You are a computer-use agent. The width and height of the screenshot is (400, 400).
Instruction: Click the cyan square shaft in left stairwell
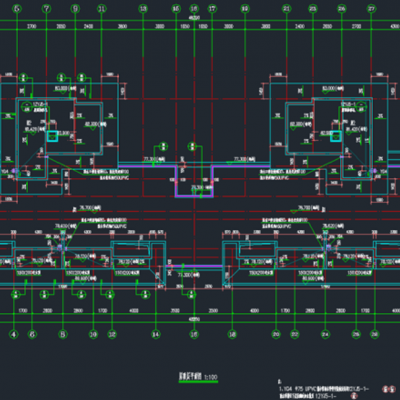52,136
